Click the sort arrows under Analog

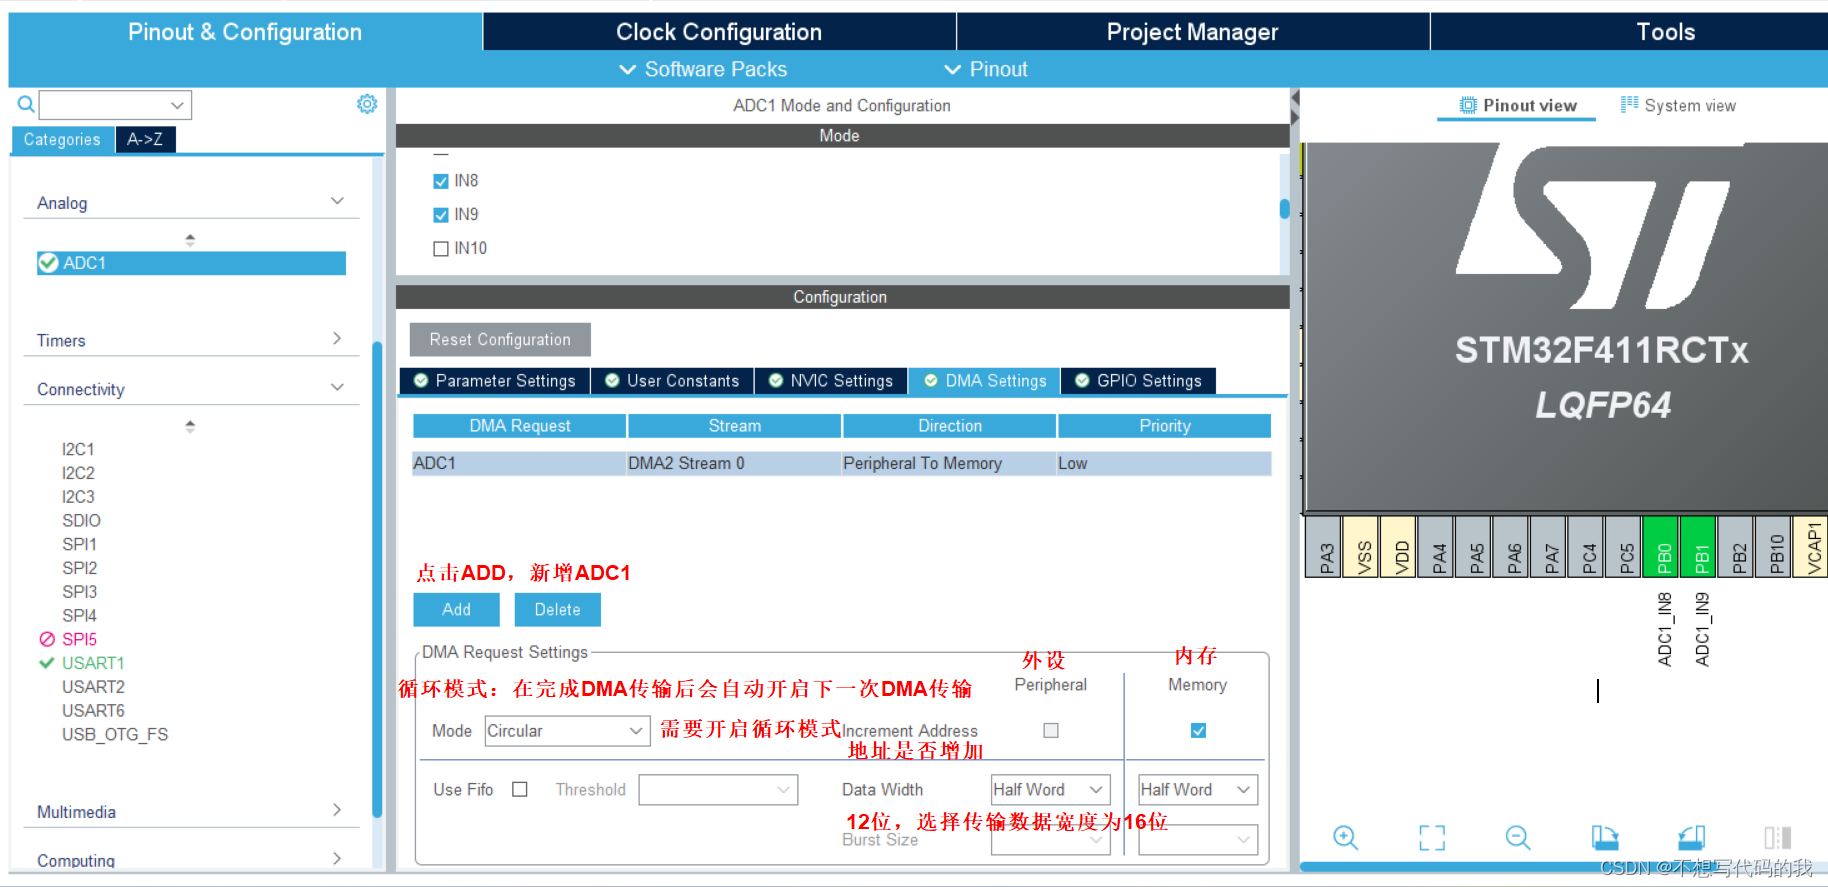pyautogui.click(x=190, y=240)
